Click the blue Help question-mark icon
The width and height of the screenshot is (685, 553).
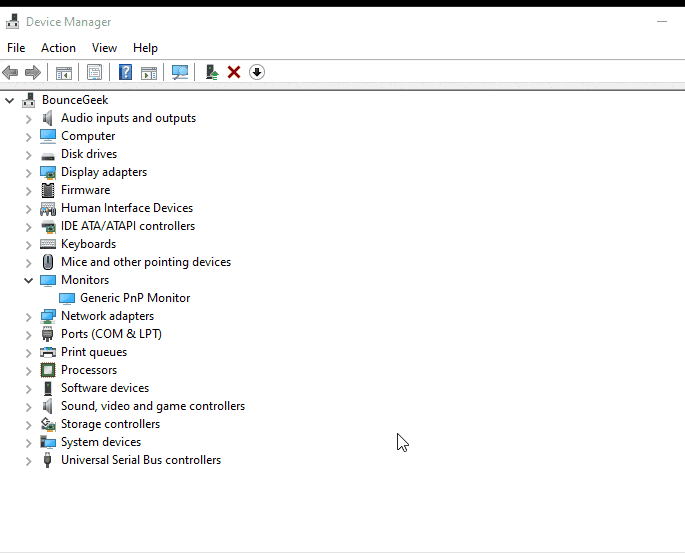[x=125, y=72]
